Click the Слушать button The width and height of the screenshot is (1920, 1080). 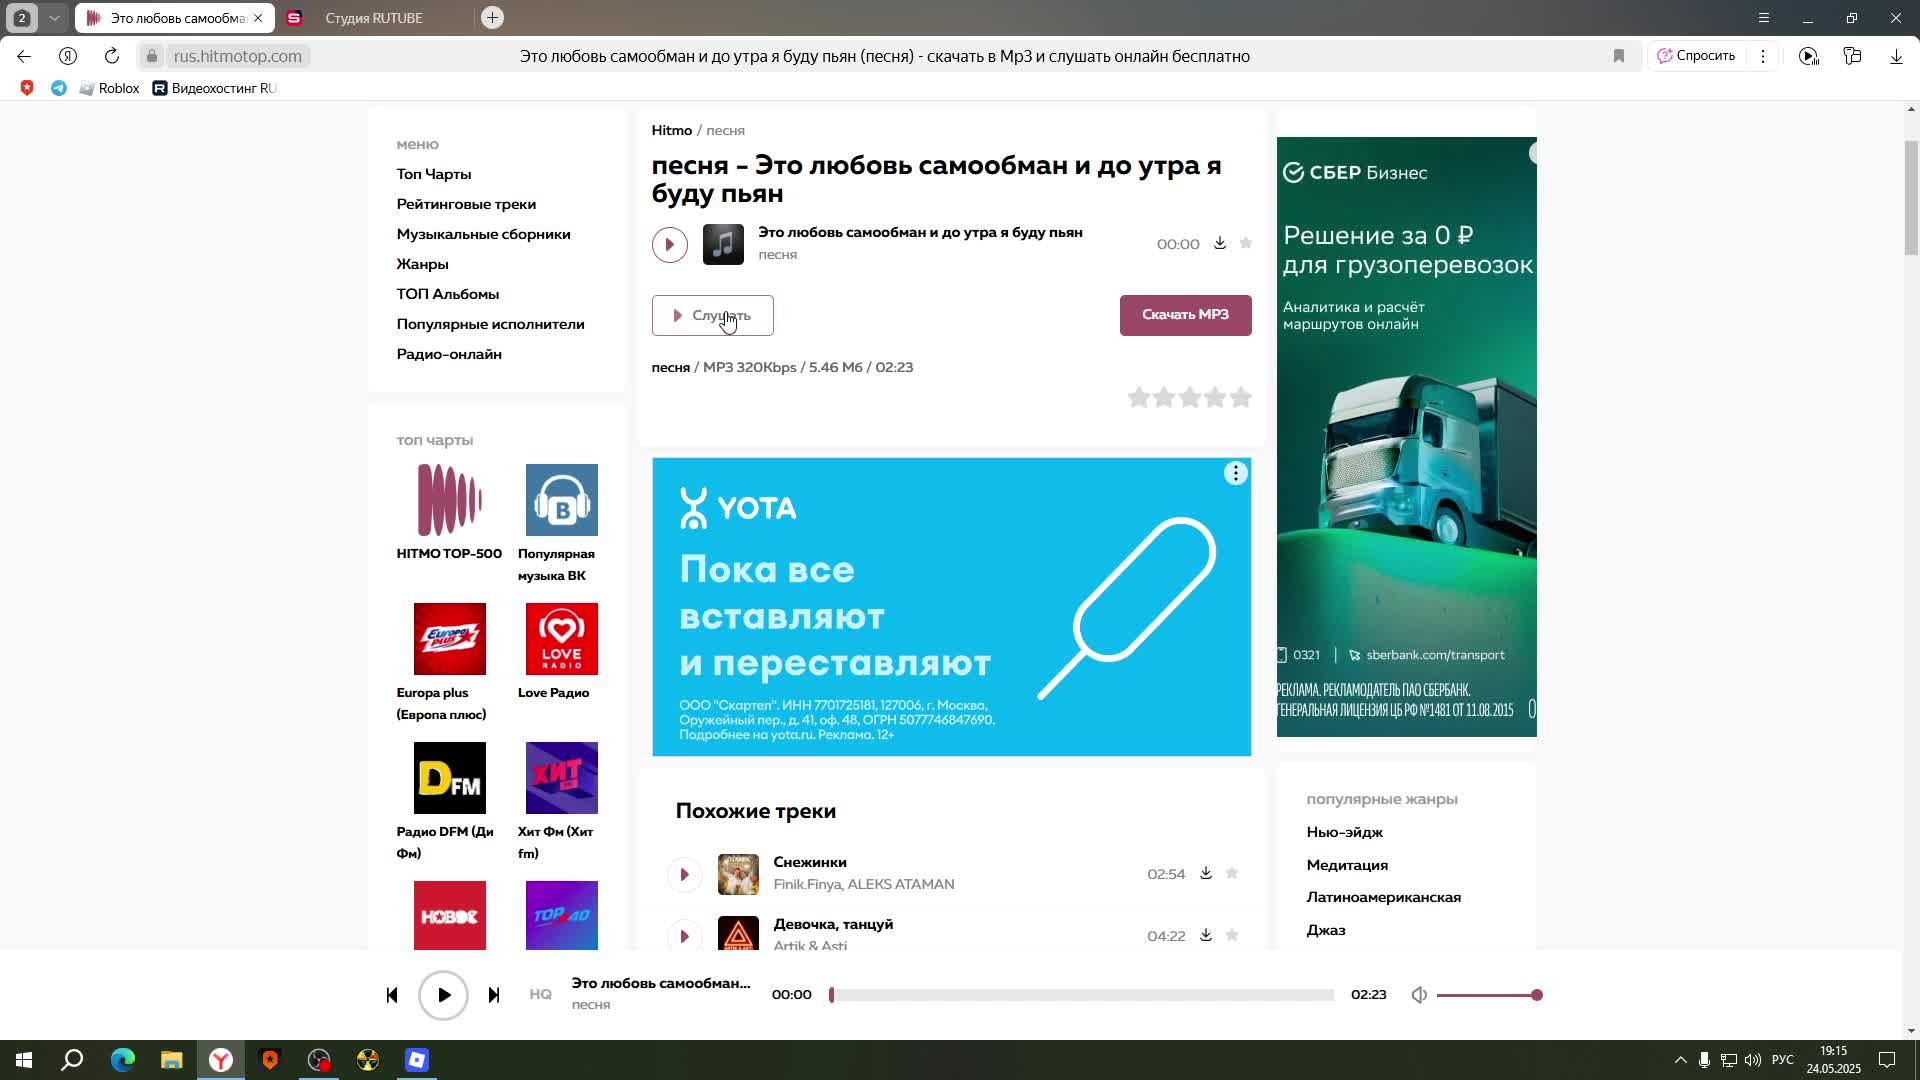click(713, 315)
